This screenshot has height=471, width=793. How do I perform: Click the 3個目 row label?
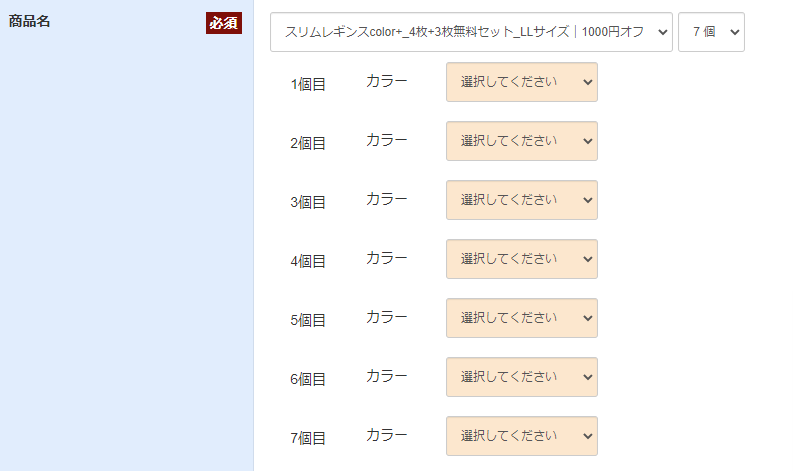(308, 203)
